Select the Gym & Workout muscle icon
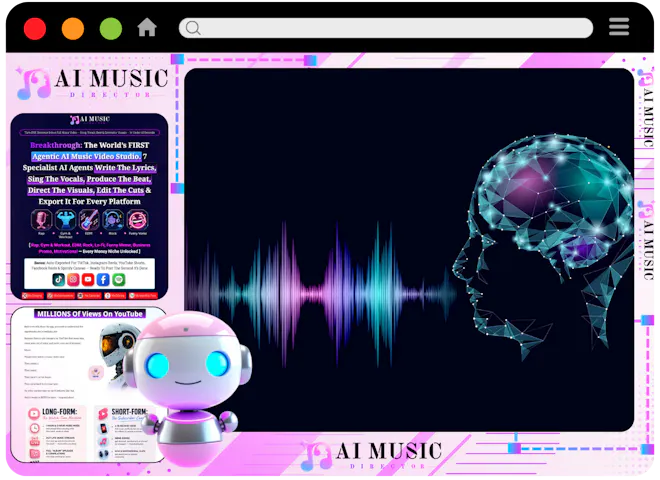The width and height of the screenshot is (660, 480). point(66,220)
